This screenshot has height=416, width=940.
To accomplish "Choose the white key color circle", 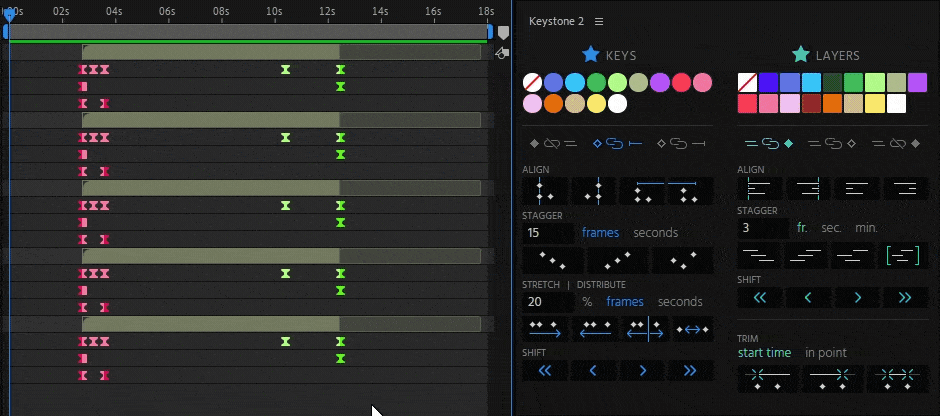I will (617, 104).
